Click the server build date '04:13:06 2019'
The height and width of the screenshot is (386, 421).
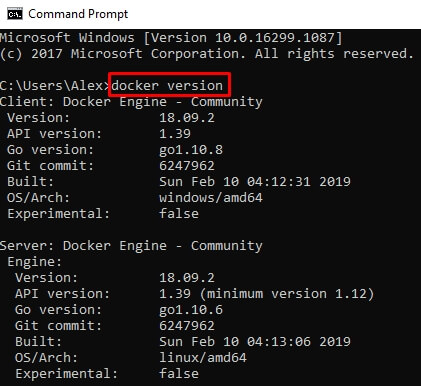coord(299,342)
